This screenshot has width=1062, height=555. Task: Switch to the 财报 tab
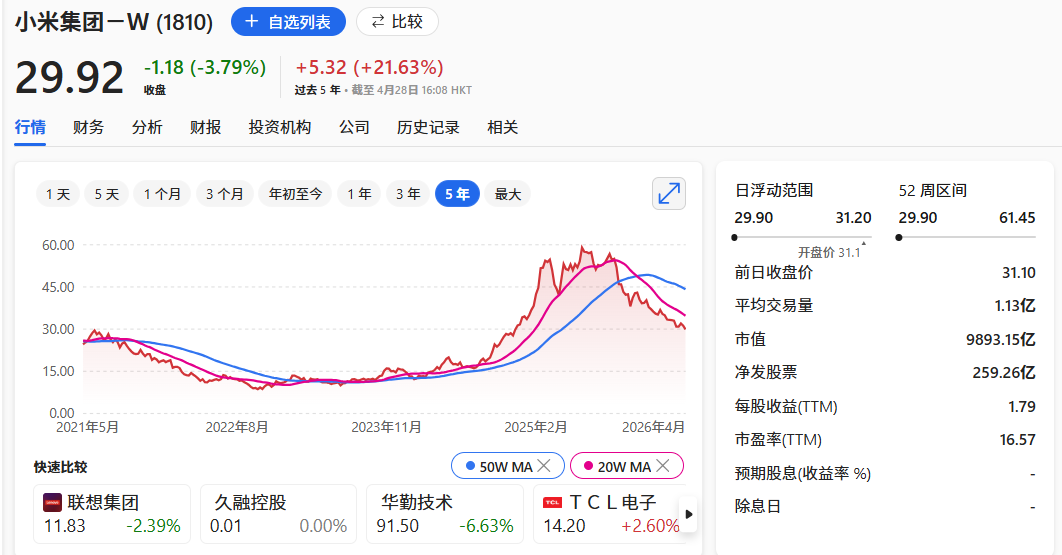(x=205, y=127)
